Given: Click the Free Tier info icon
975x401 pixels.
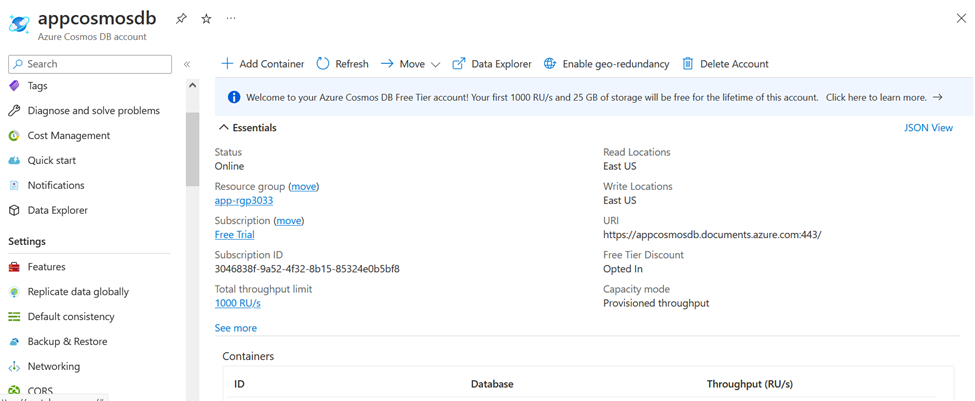Looking at the screenshot, I should click(234, 97).
